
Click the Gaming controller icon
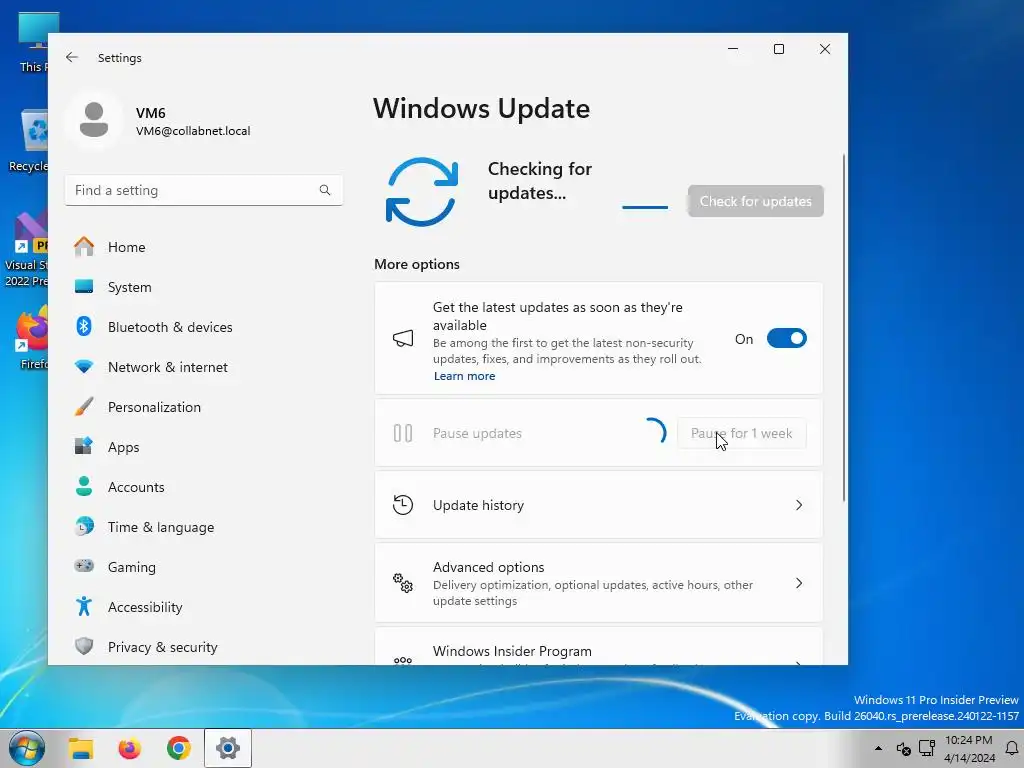coord(84,566)
